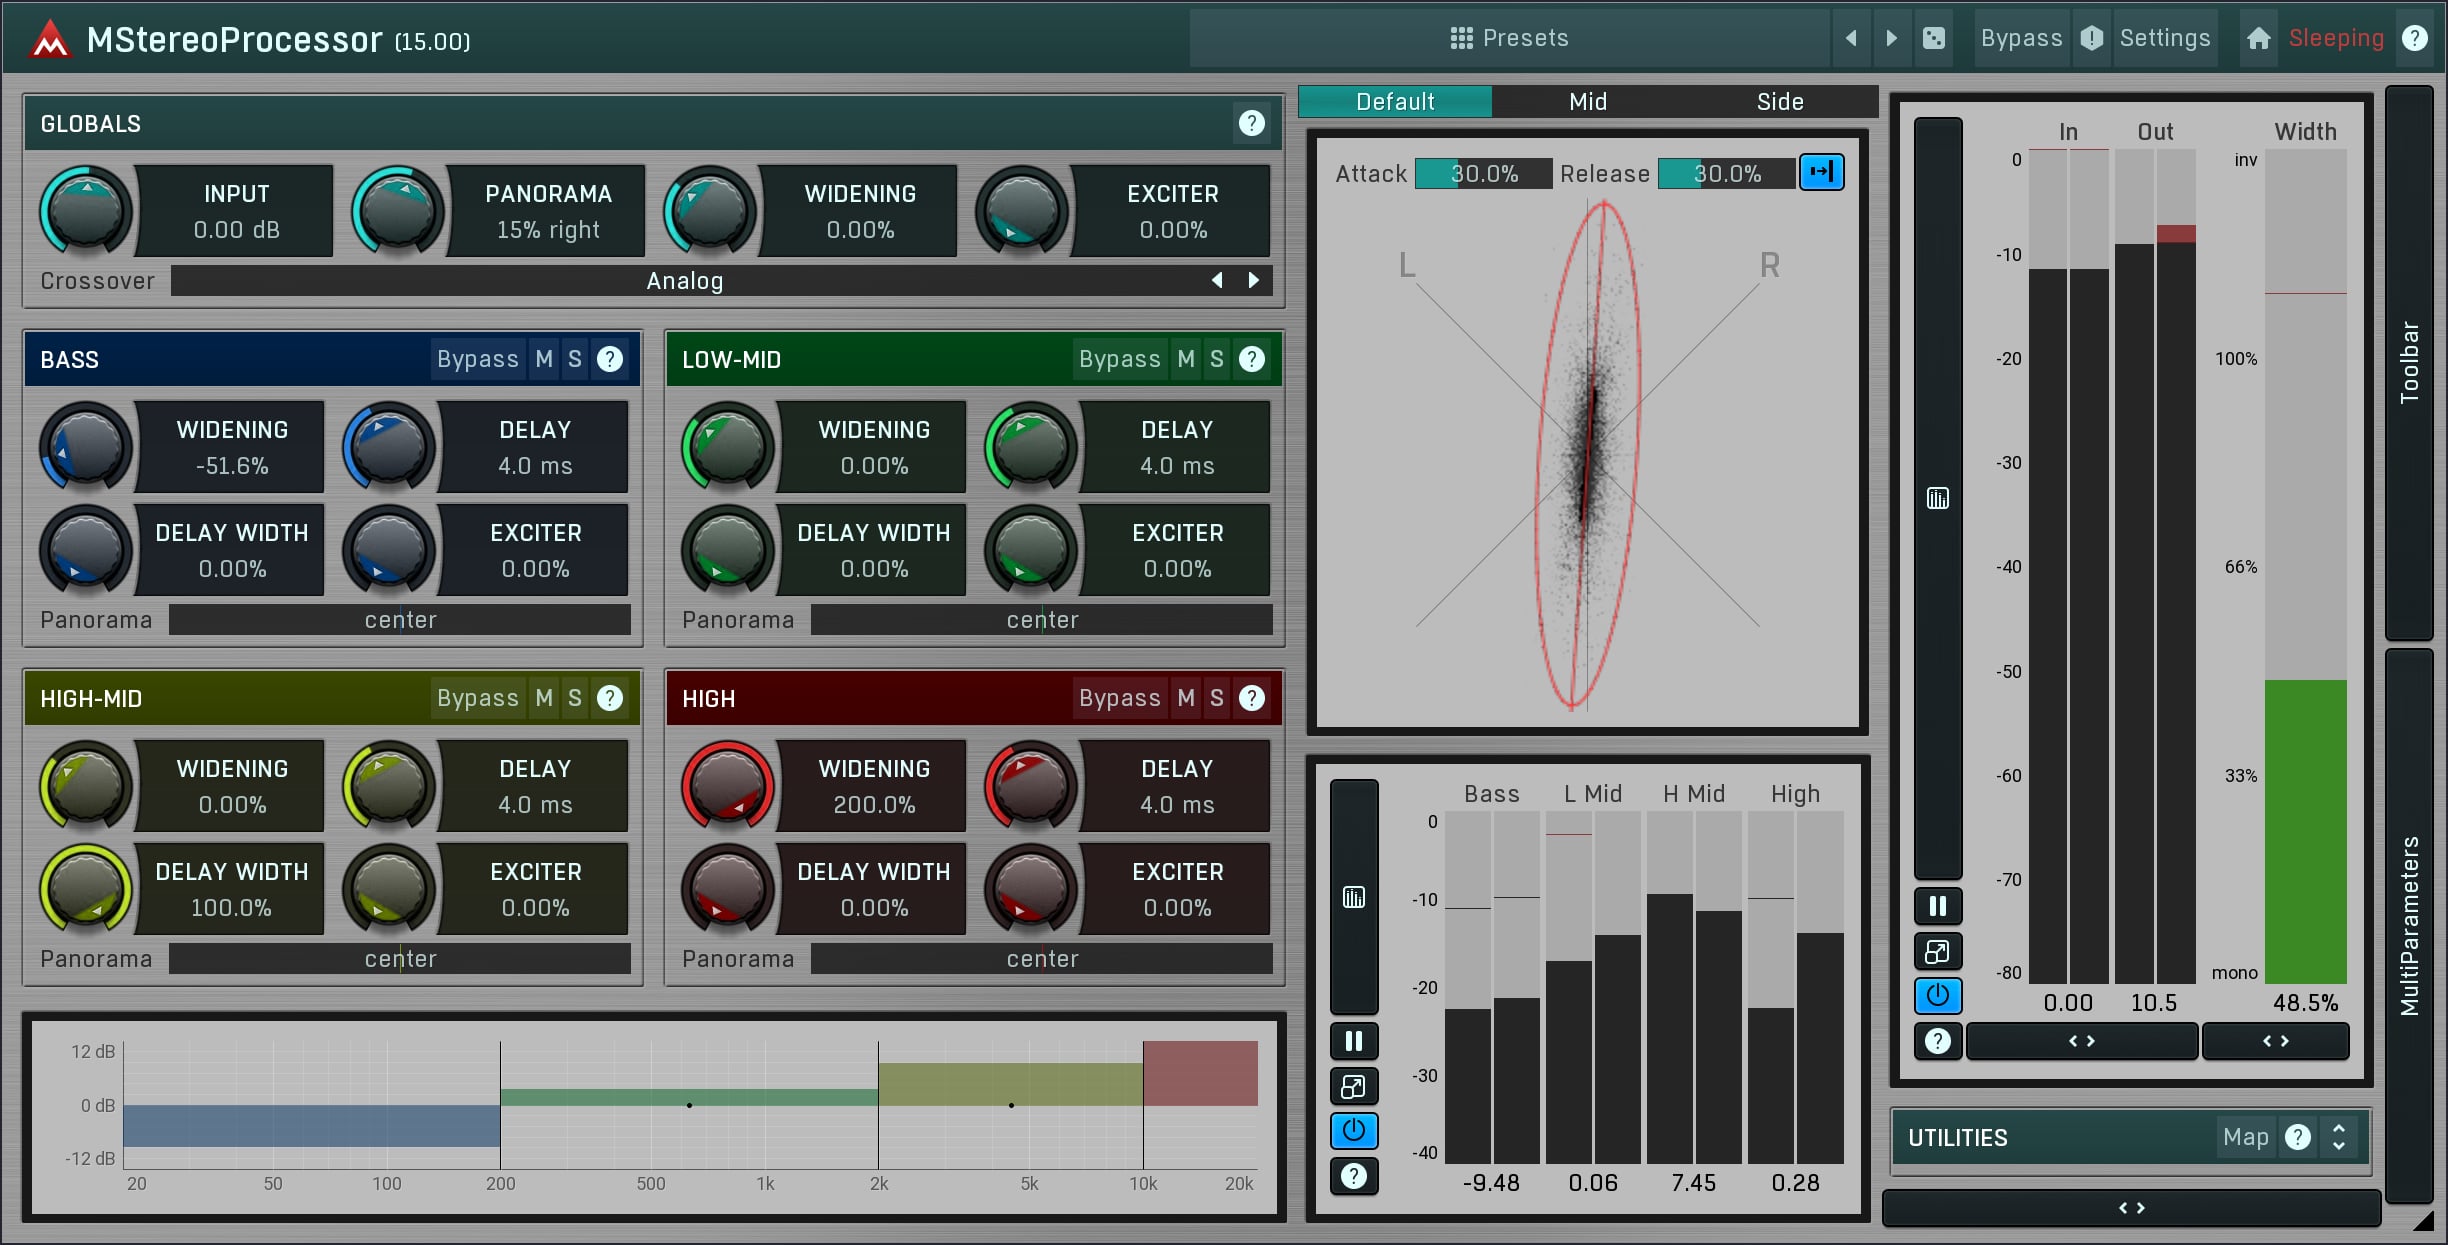Adjust the Attack 30.0% slider
This screenshot has width=2448, height=1245.
pos(1483,173)
